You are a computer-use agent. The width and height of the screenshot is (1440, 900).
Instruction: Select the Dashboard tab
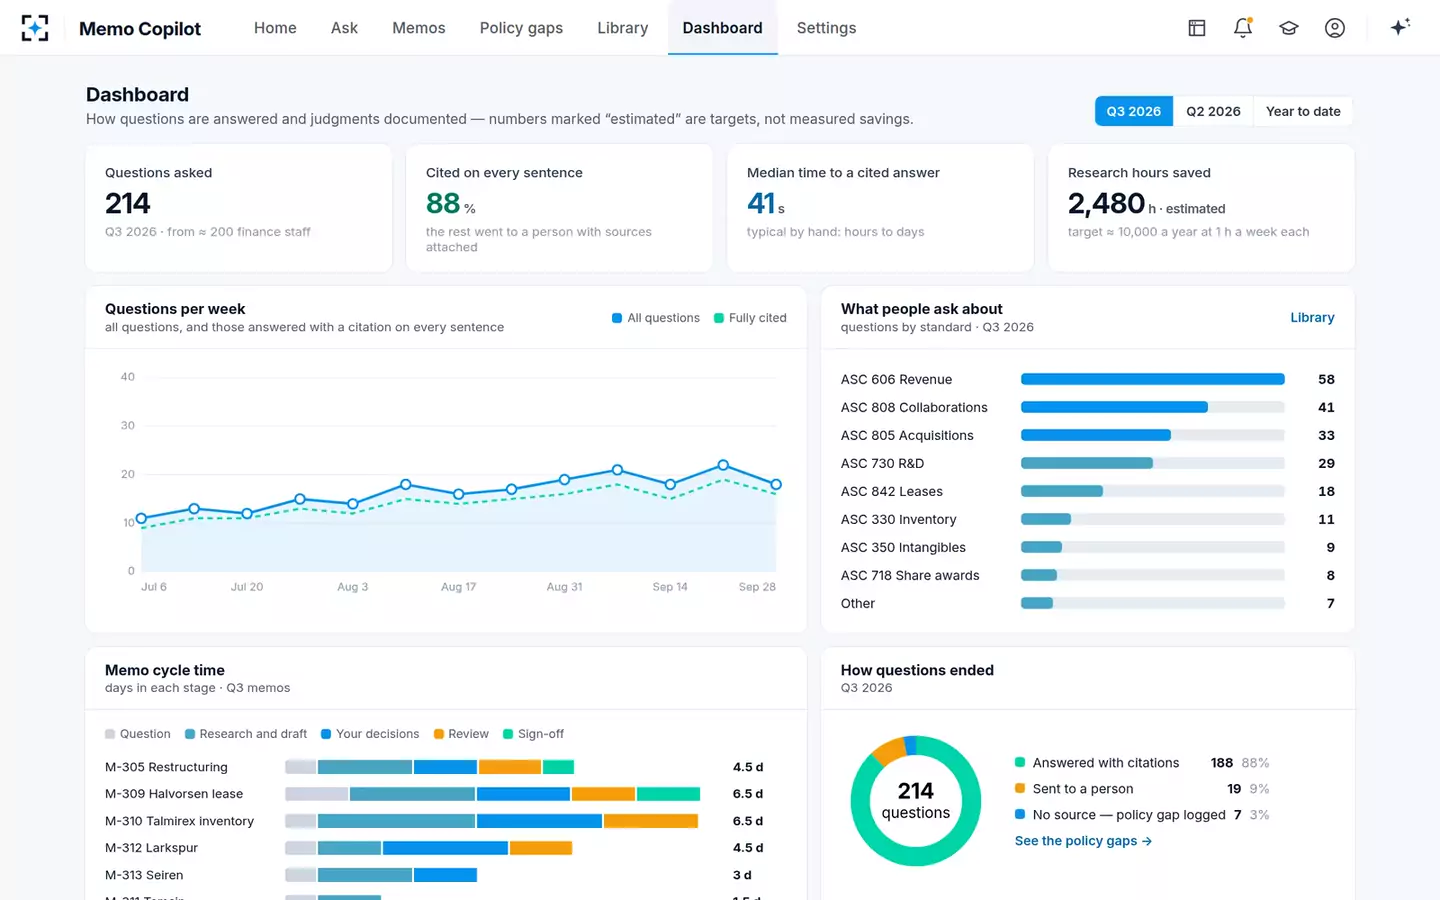722,28
